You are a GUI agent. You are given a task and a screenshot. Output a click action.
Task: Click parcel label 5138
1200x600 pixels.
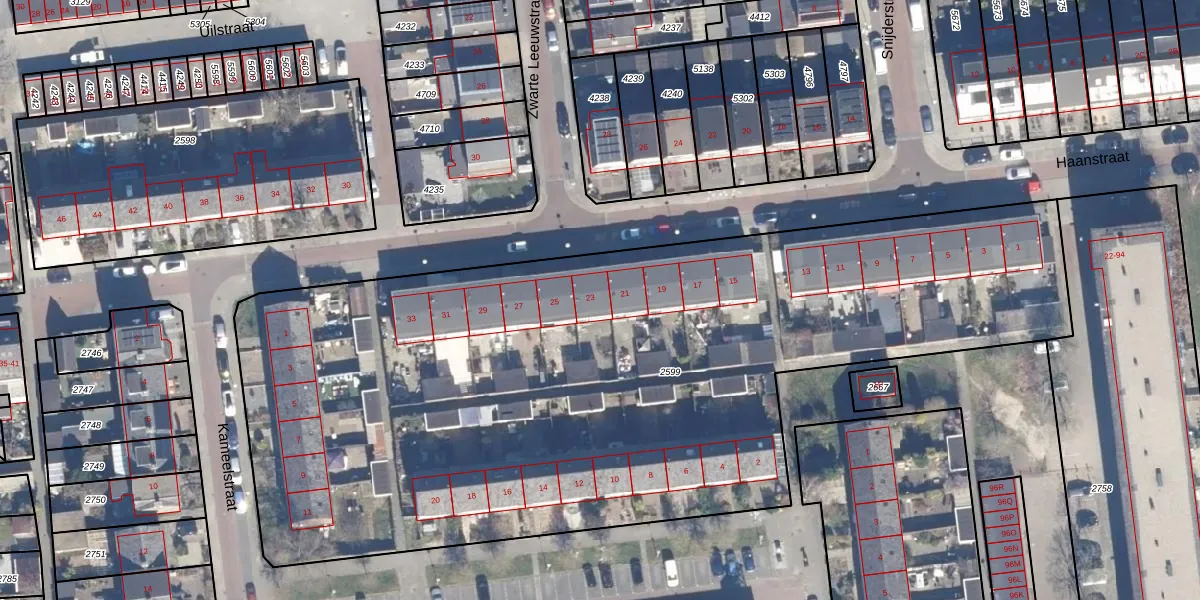pos(703,69)
